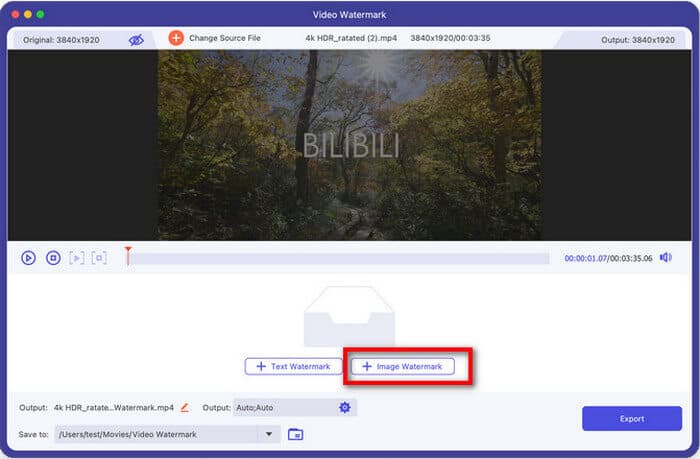Click the middle of the playback progress bar
Image resolution: width=700 pixels, height=459 pixels.
pyautogui.click(x=340, y=259)
